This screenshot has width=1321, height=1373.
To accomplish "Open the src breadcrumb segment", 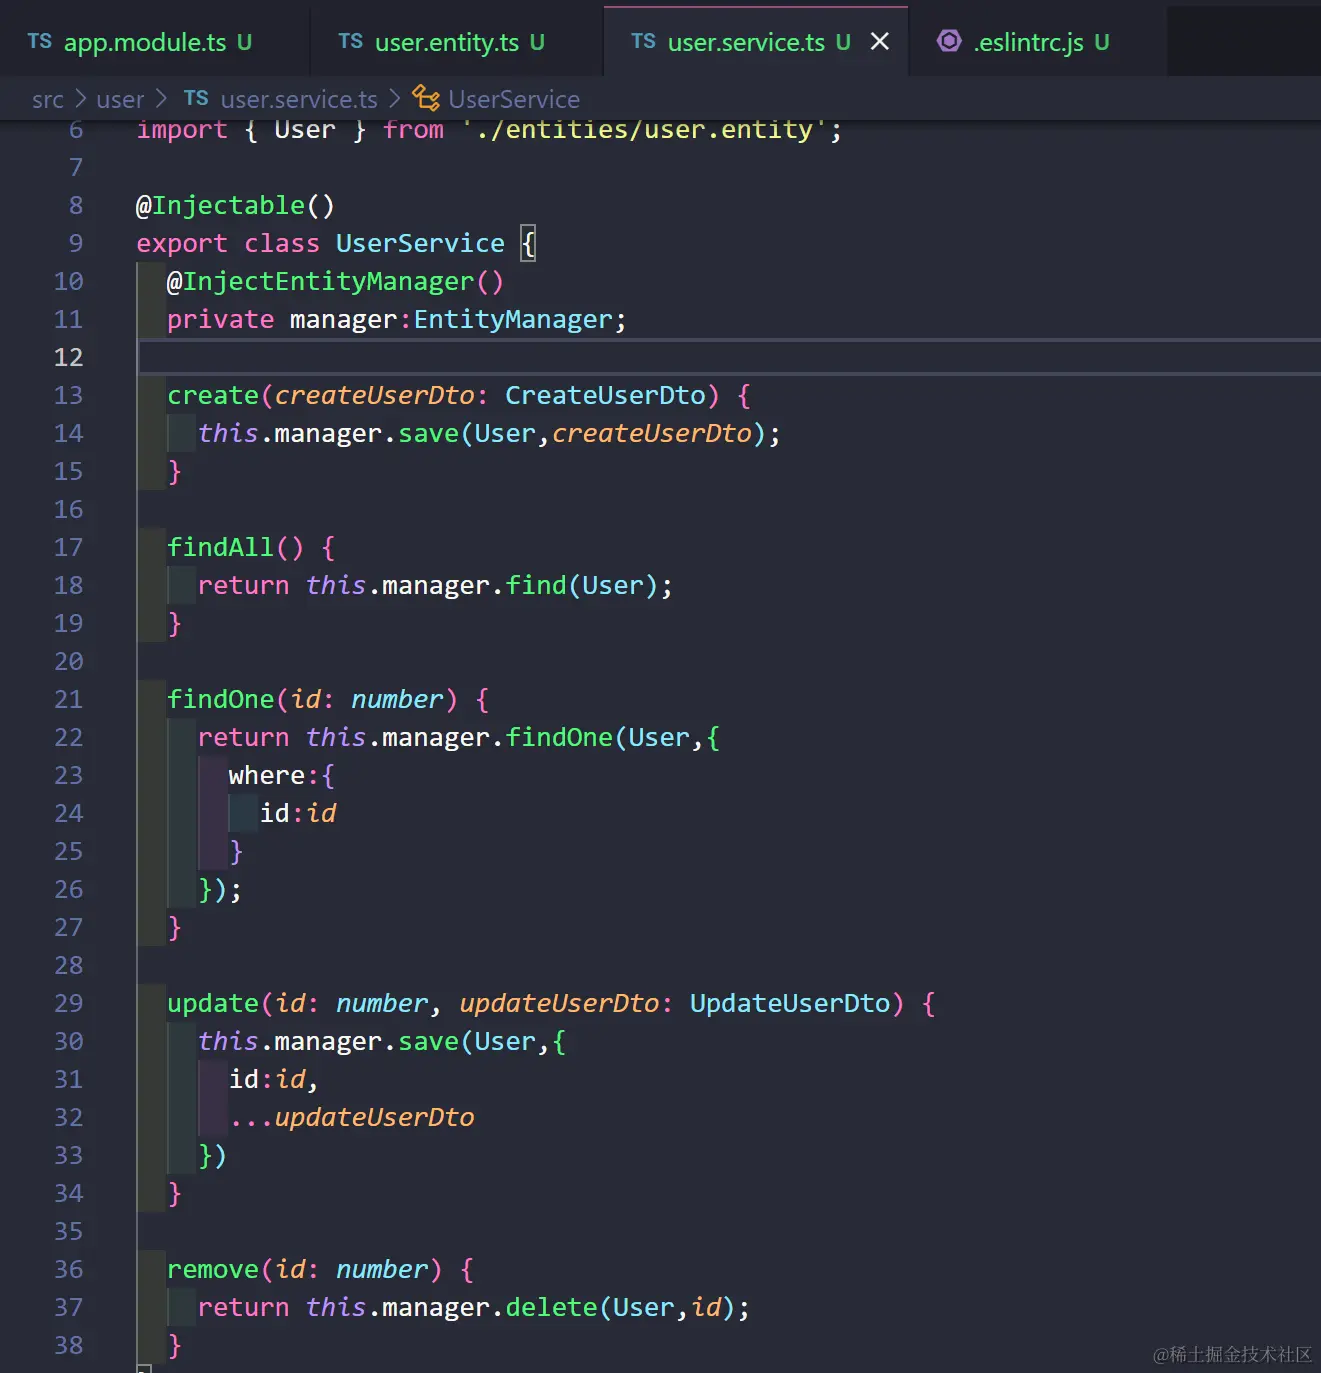I will [x=48, y=99].
